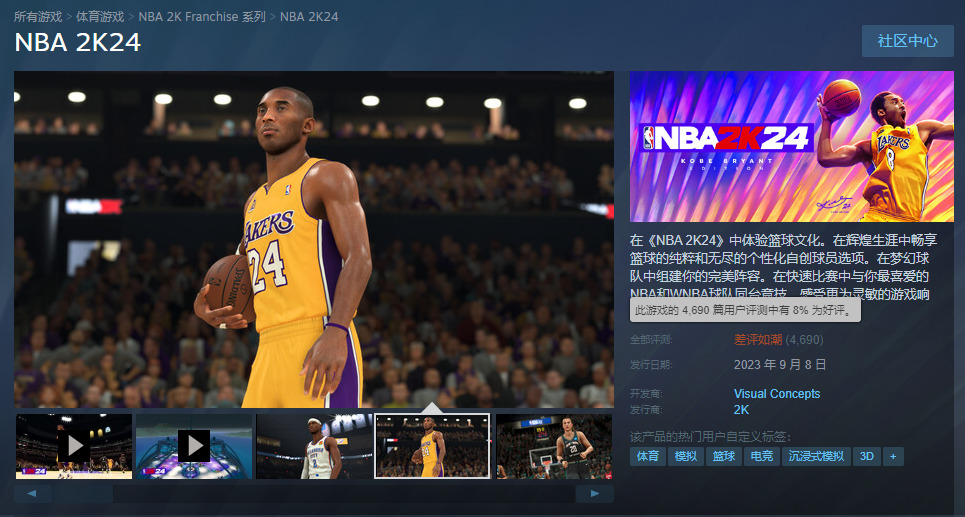The height and width of the screenshot is (517, 965).
Task: Navigate to 体育游戏 category breadcrumb
Action: coord(100,16)
